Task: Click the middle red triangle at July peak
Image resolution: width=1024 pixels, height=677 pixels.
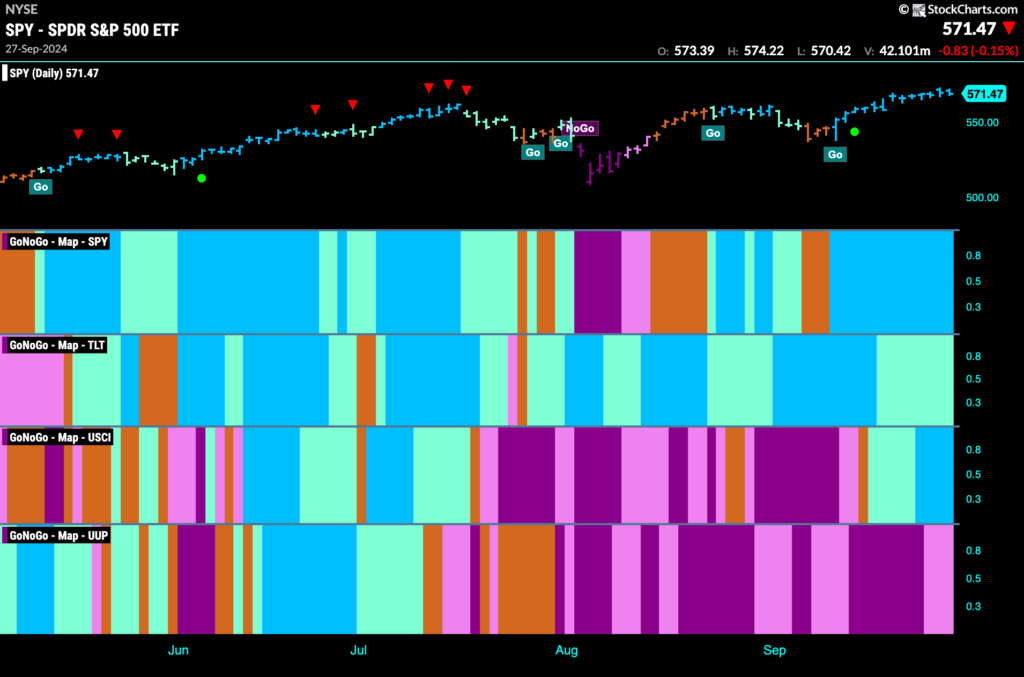Action: (448, 84)
